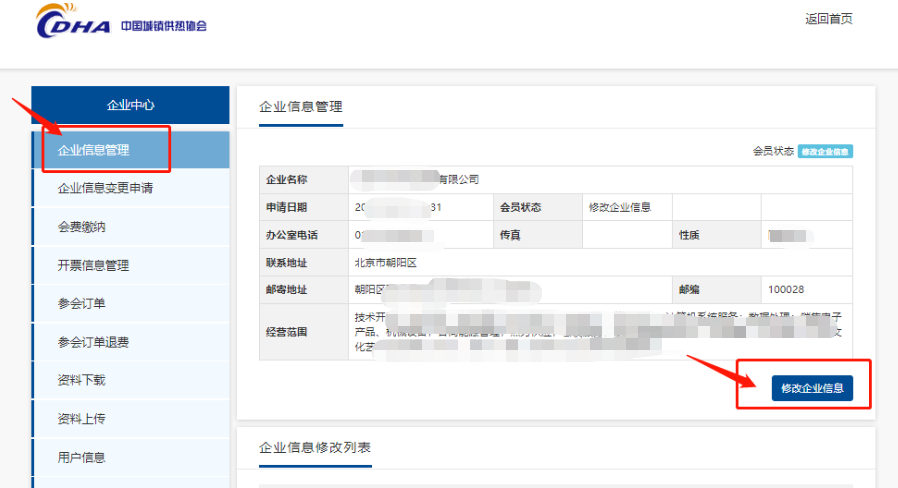Open 用户信息 sidebar item
898x488 pixels.
pyautogui.click(x=131, y=457)
